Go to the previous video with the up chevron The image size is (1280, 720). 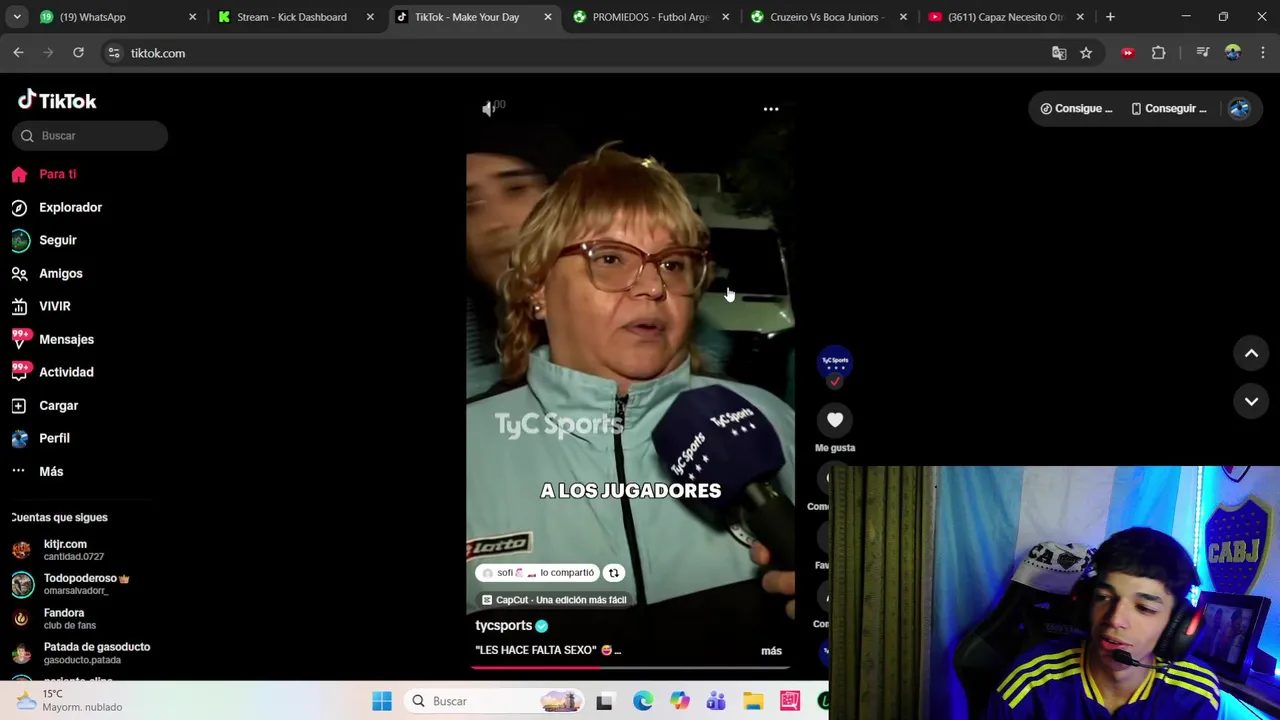click(x=1251, y=353)
